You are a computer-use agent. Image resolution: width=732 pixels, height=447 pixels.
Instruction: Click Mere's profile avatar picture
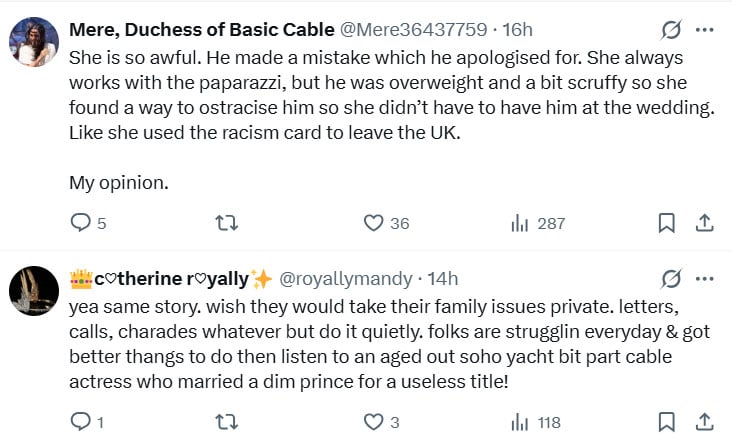[x=33, y=42]
